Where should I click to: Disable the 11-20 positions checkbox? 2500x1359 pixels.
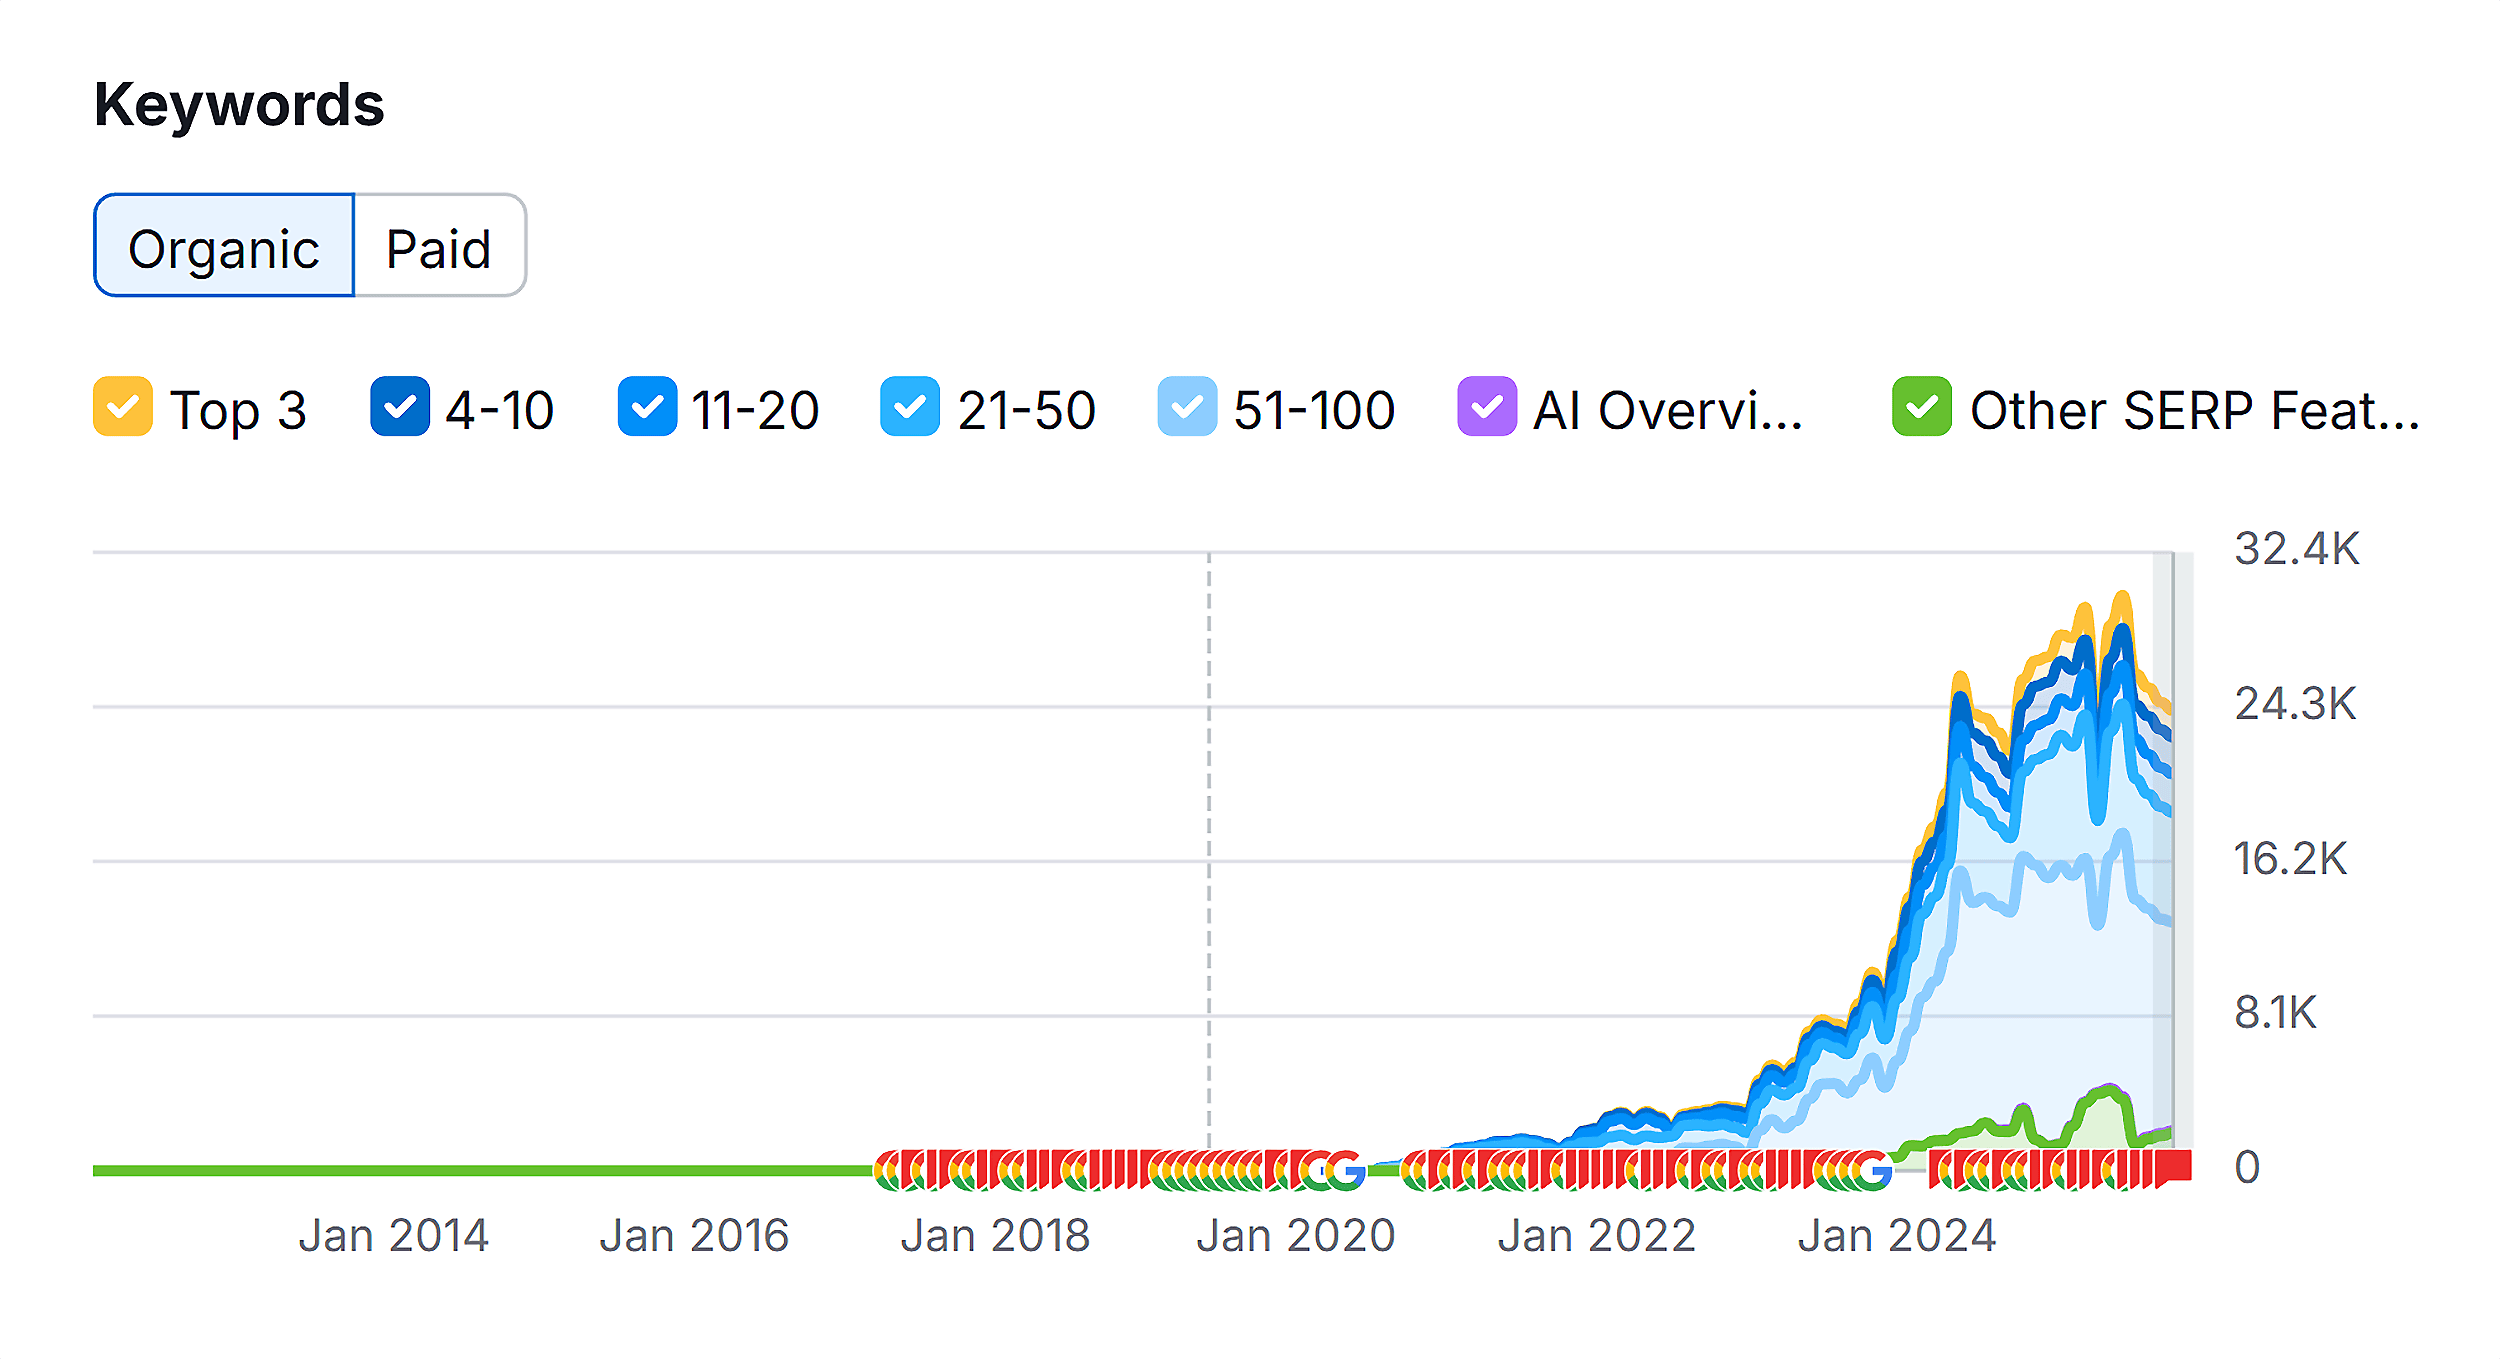[647, 407]
